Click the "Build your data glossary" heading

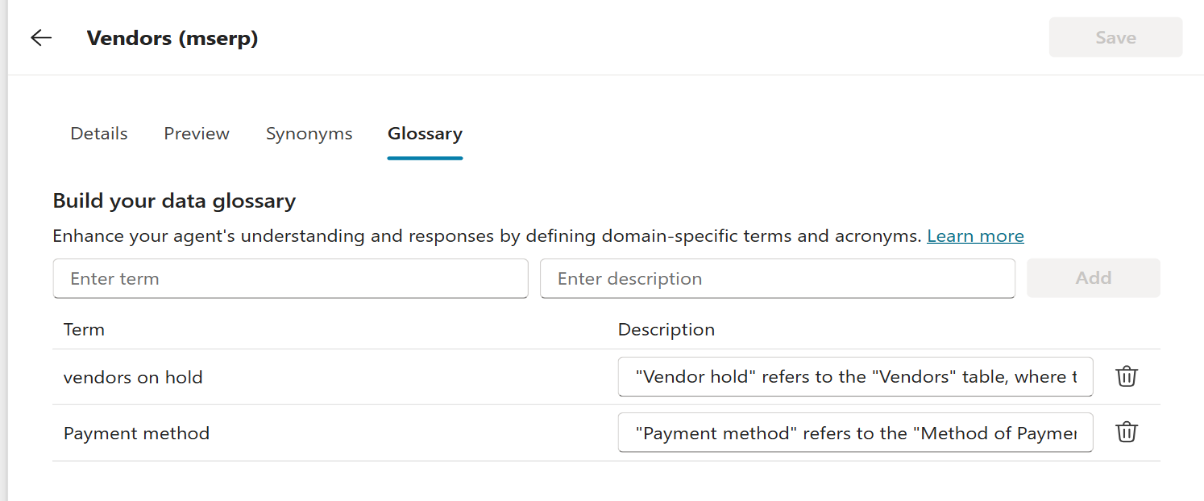pyautogui.click(x=174, y=201)
